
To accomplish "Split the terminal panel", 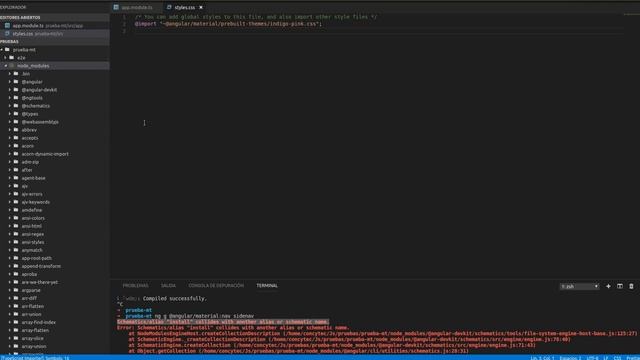I will 620,286.
